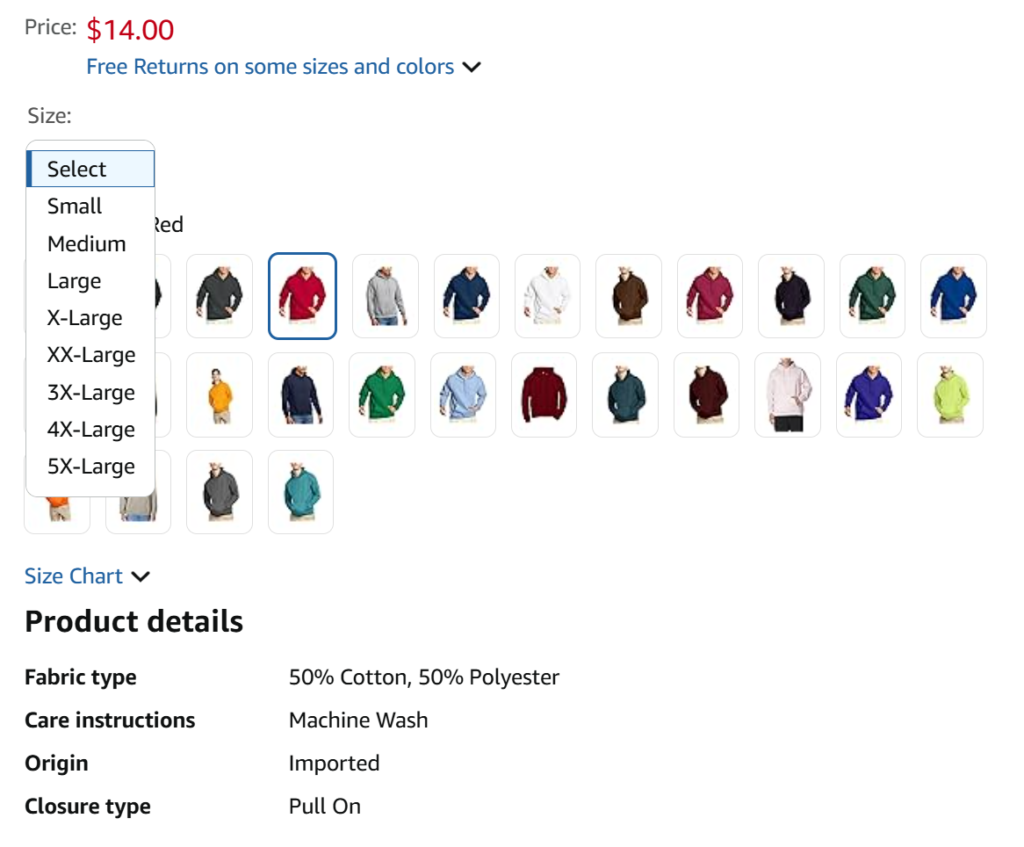
Task: Choose the navy blue hoodie color
Action: tap(466, 296)
